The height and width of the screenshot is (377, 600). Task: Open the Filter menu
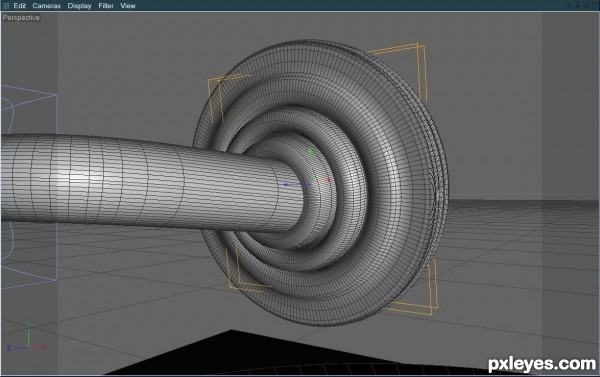[106, 6]
